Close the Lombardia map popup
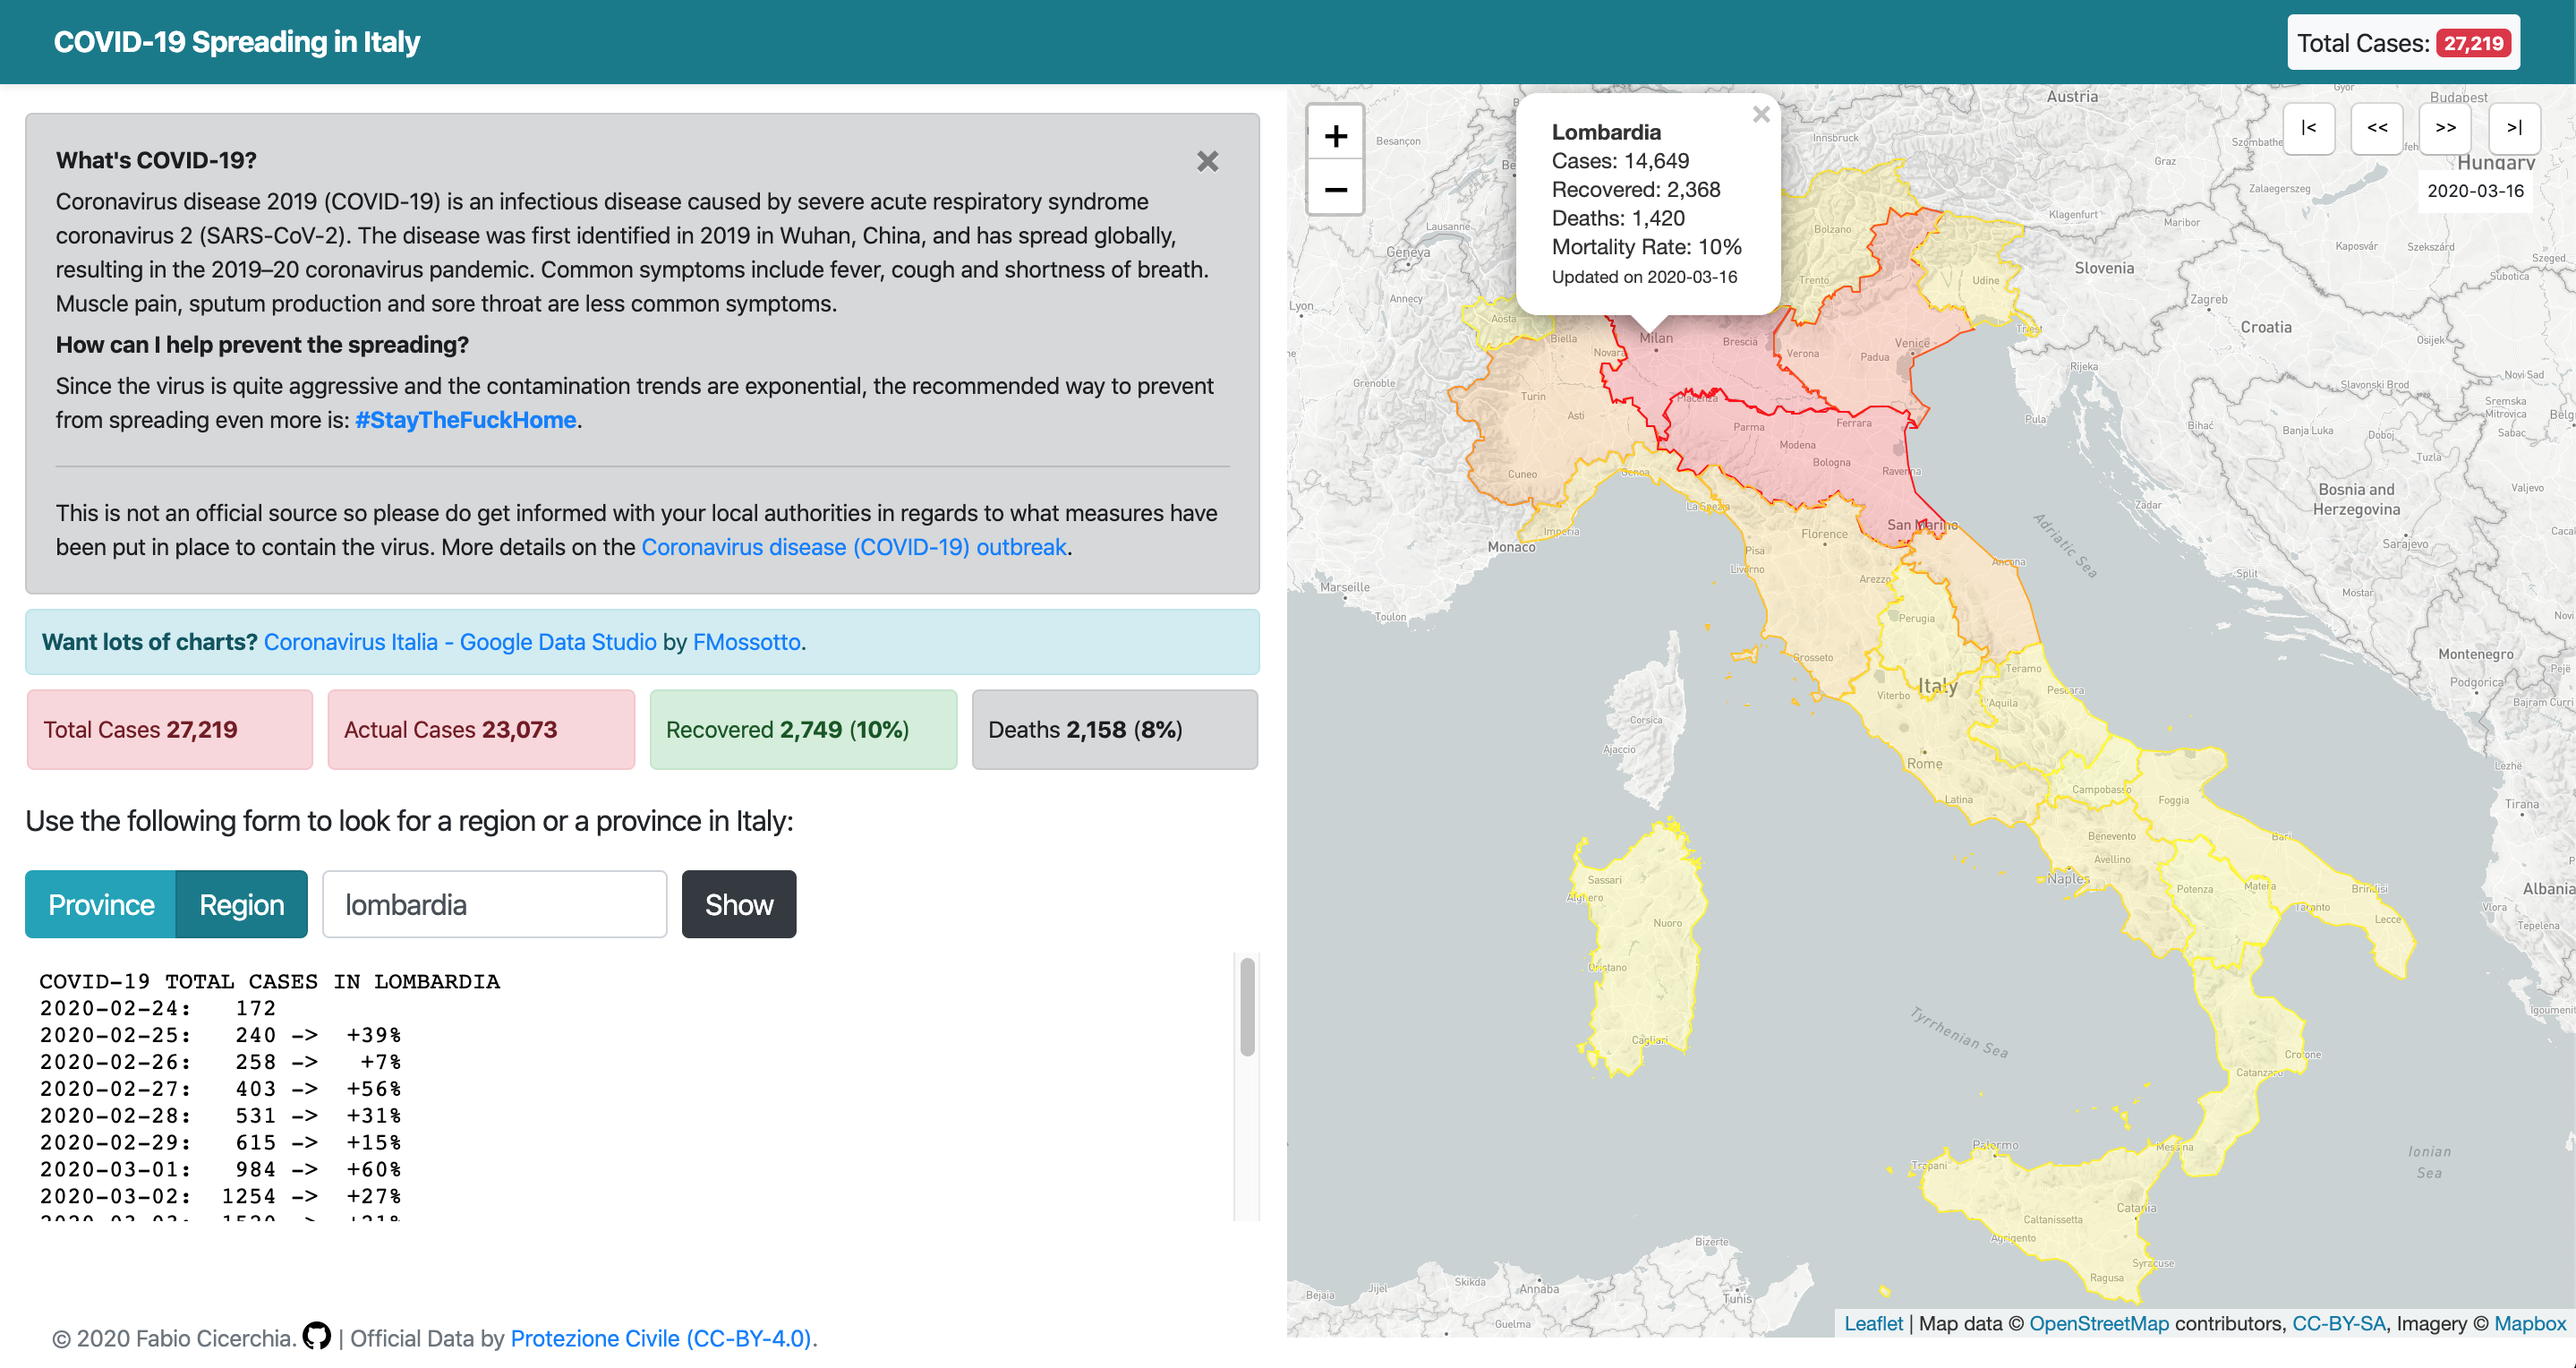 (x=1761, y=115)
